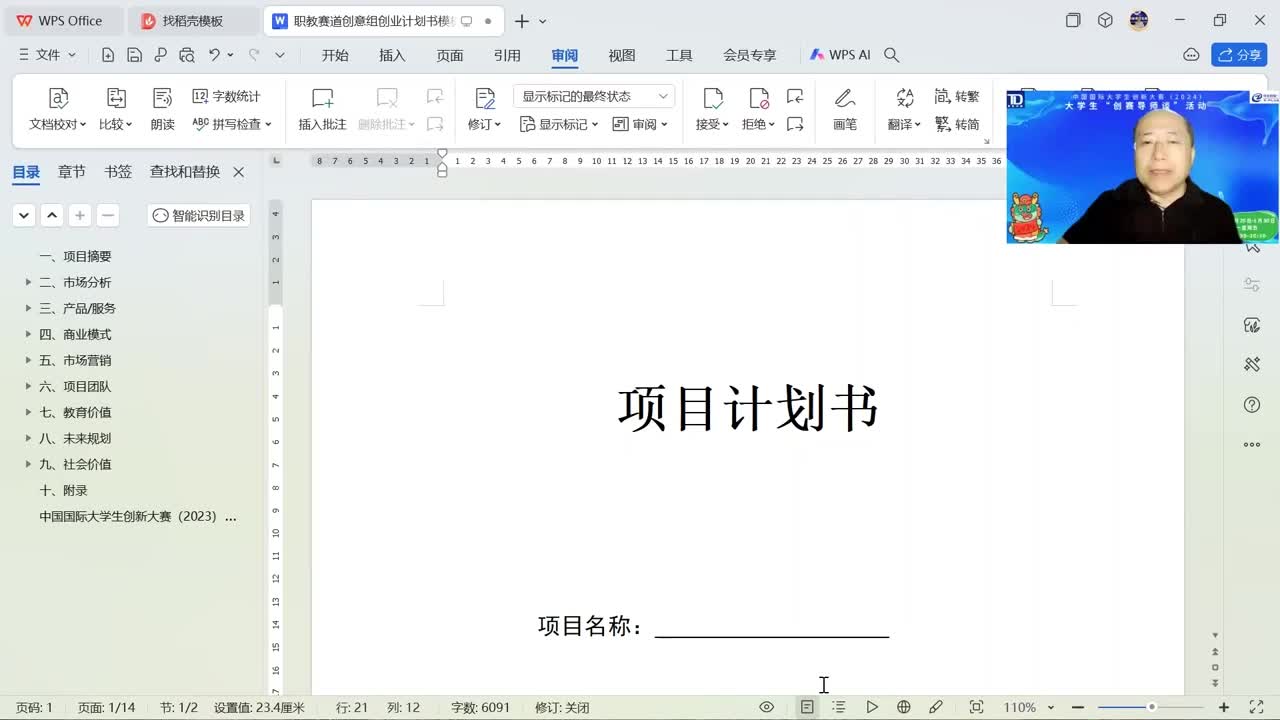Click the 拒绝 reject change icon
Screen dimensions: 1280x720
[x=758, y=98]
